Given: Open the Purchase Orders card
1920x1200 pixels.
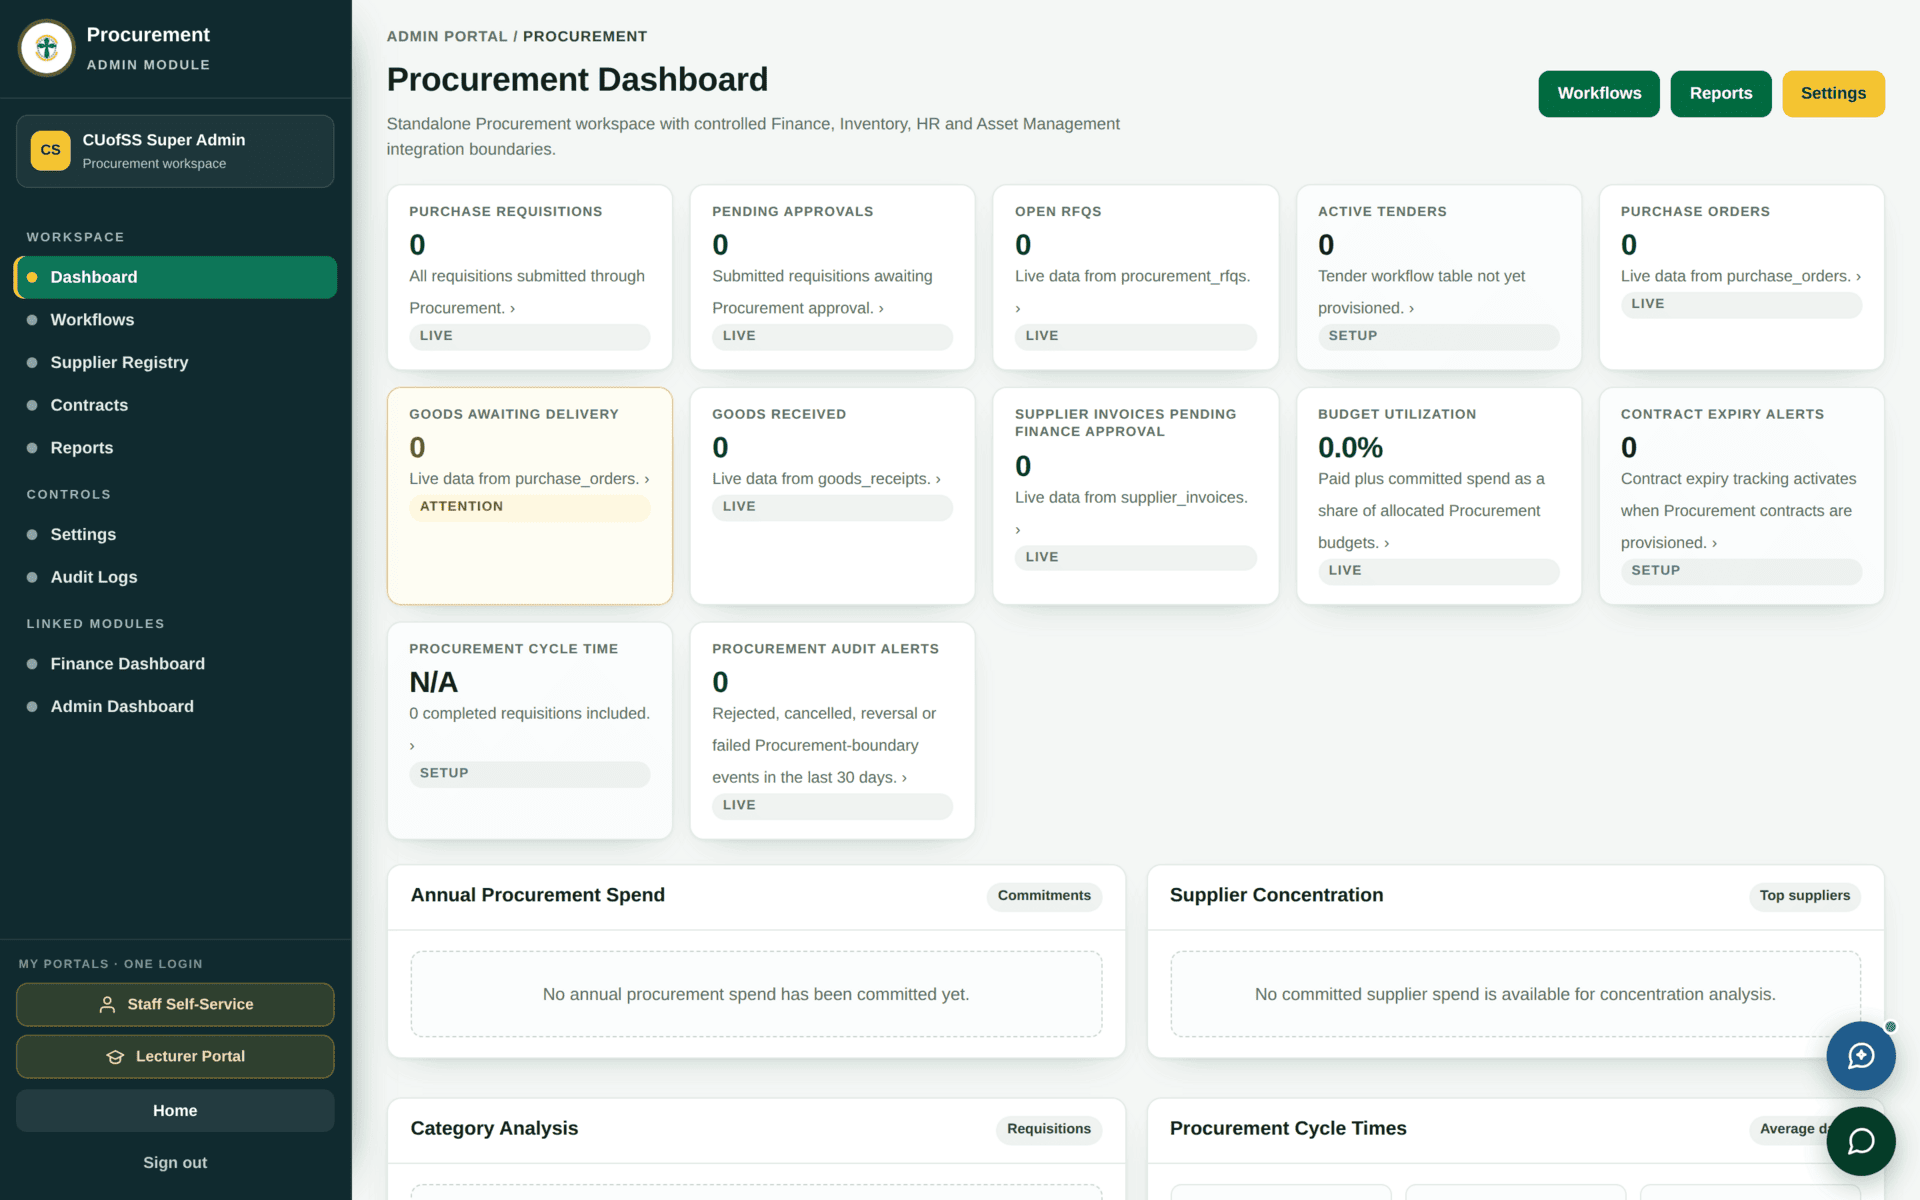Looking at the screenshot, I should 1741,277.
